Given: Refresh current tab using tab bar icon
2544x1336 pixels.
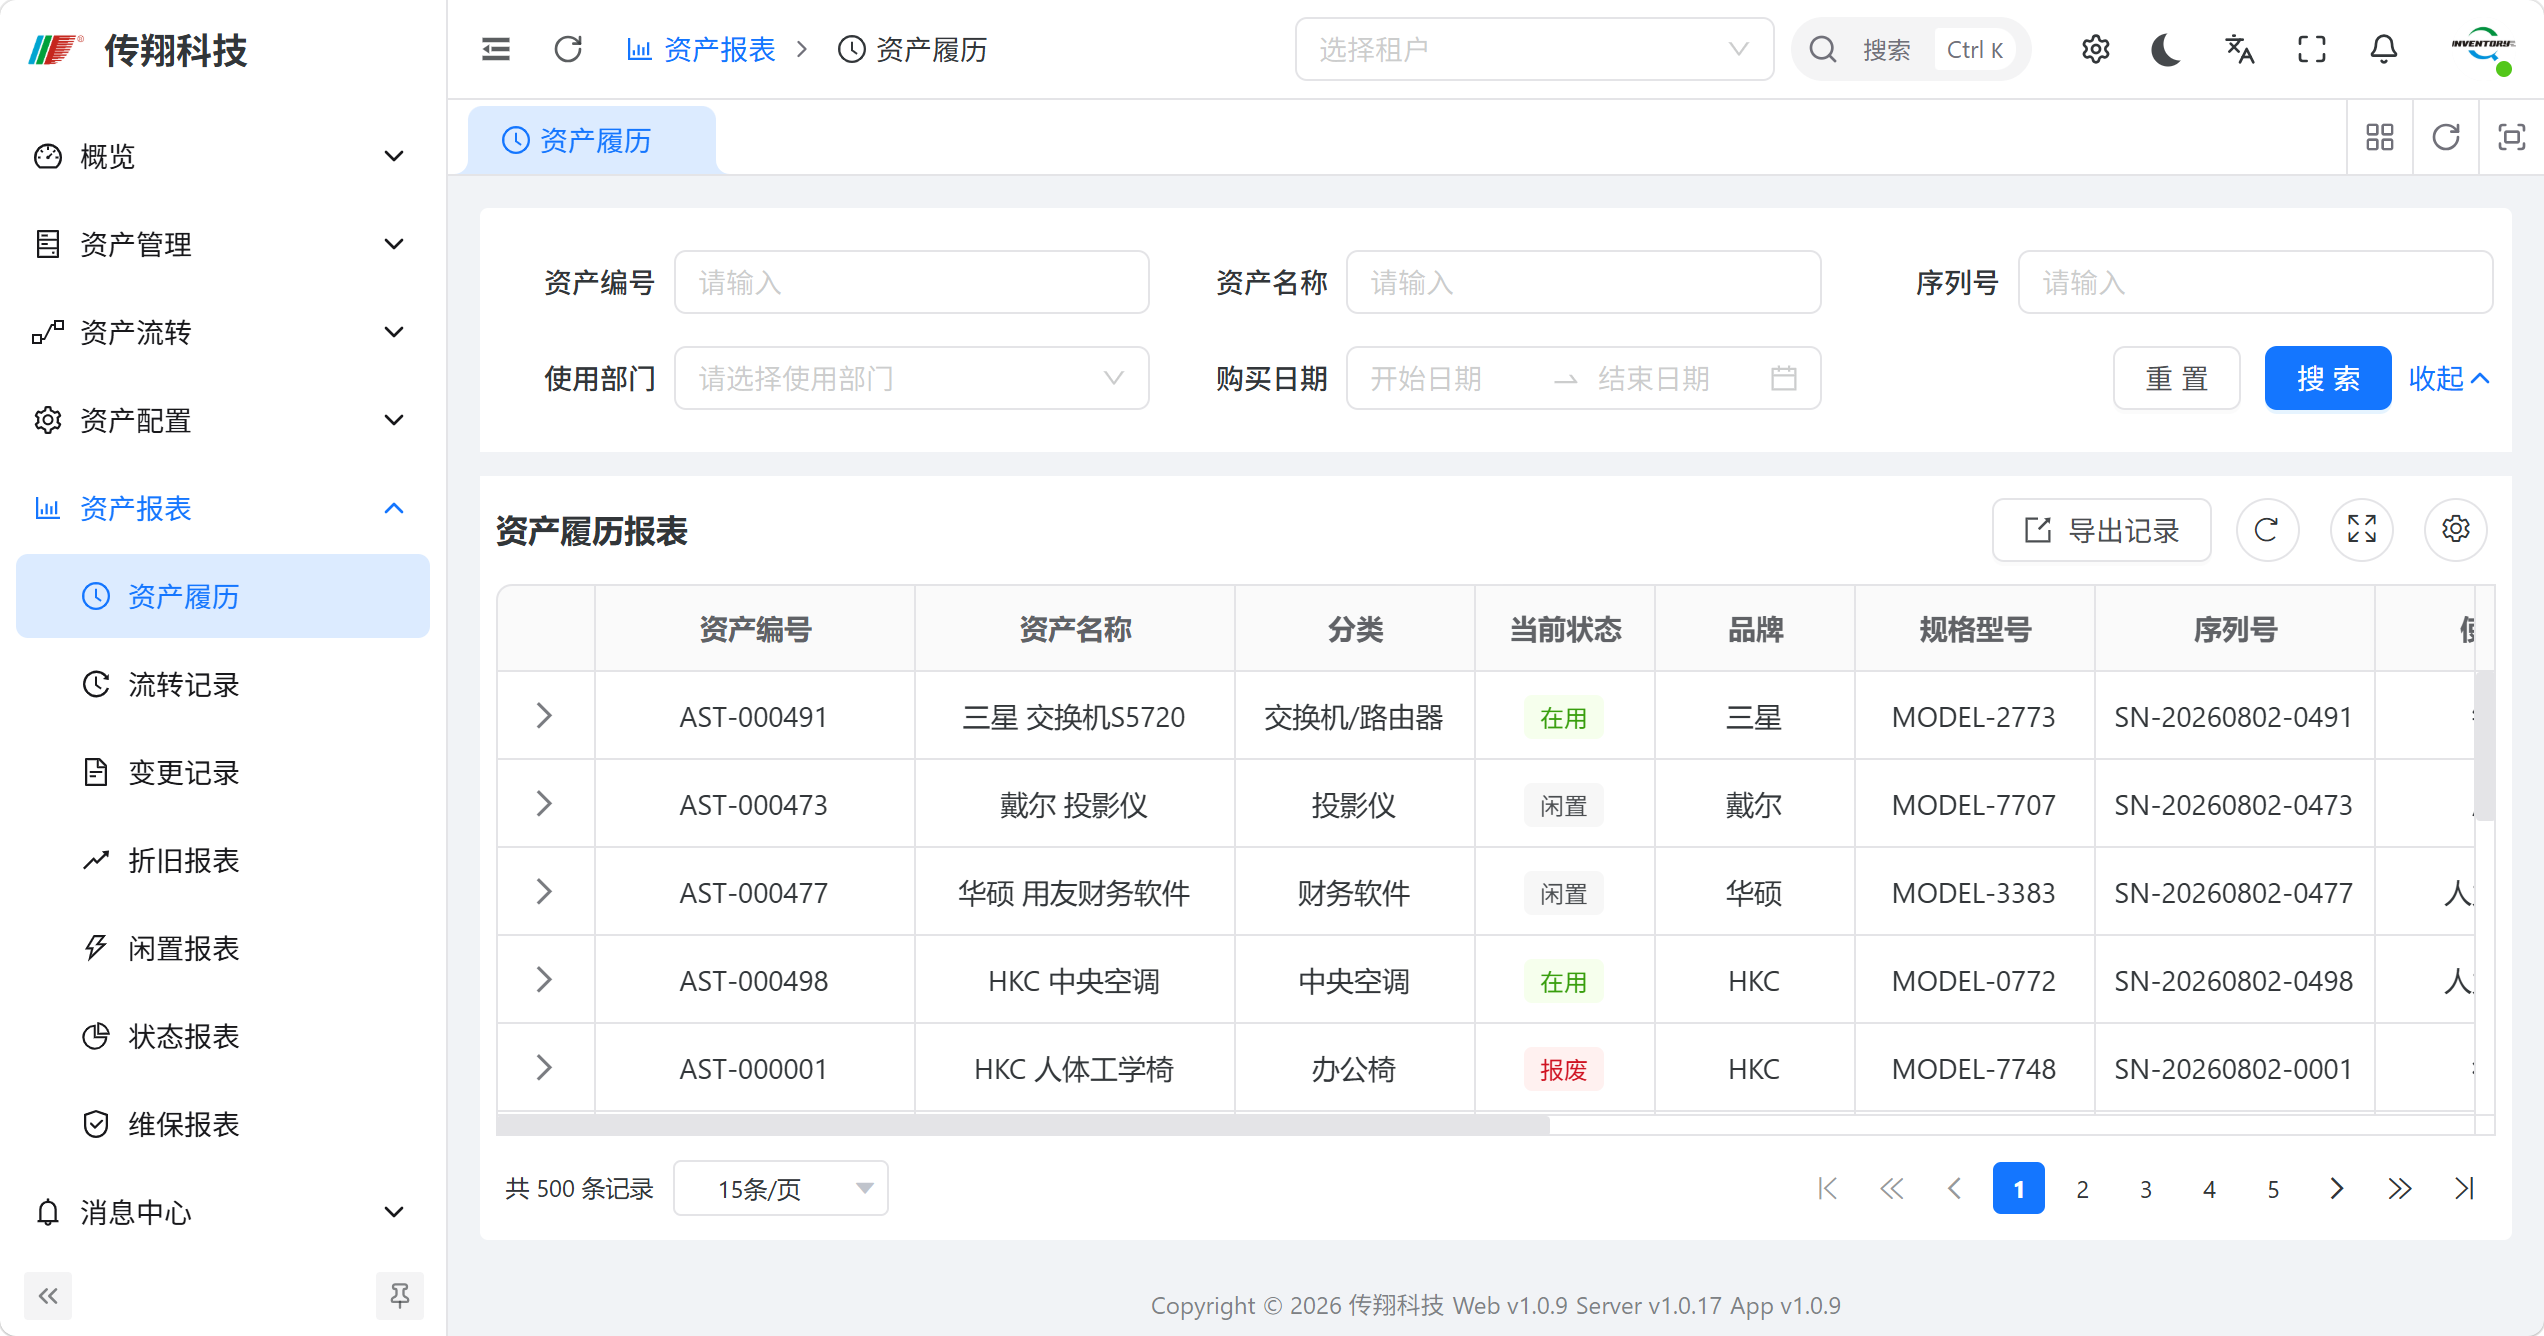Looking at the screenshot, I should (2446, 137).
